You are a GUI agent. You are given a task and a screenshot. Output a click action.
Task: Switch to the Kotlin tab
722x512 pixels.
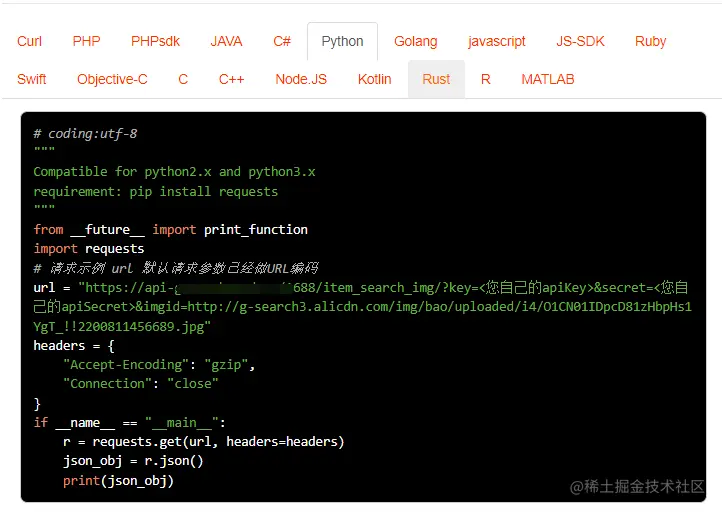tap(374, 79)
